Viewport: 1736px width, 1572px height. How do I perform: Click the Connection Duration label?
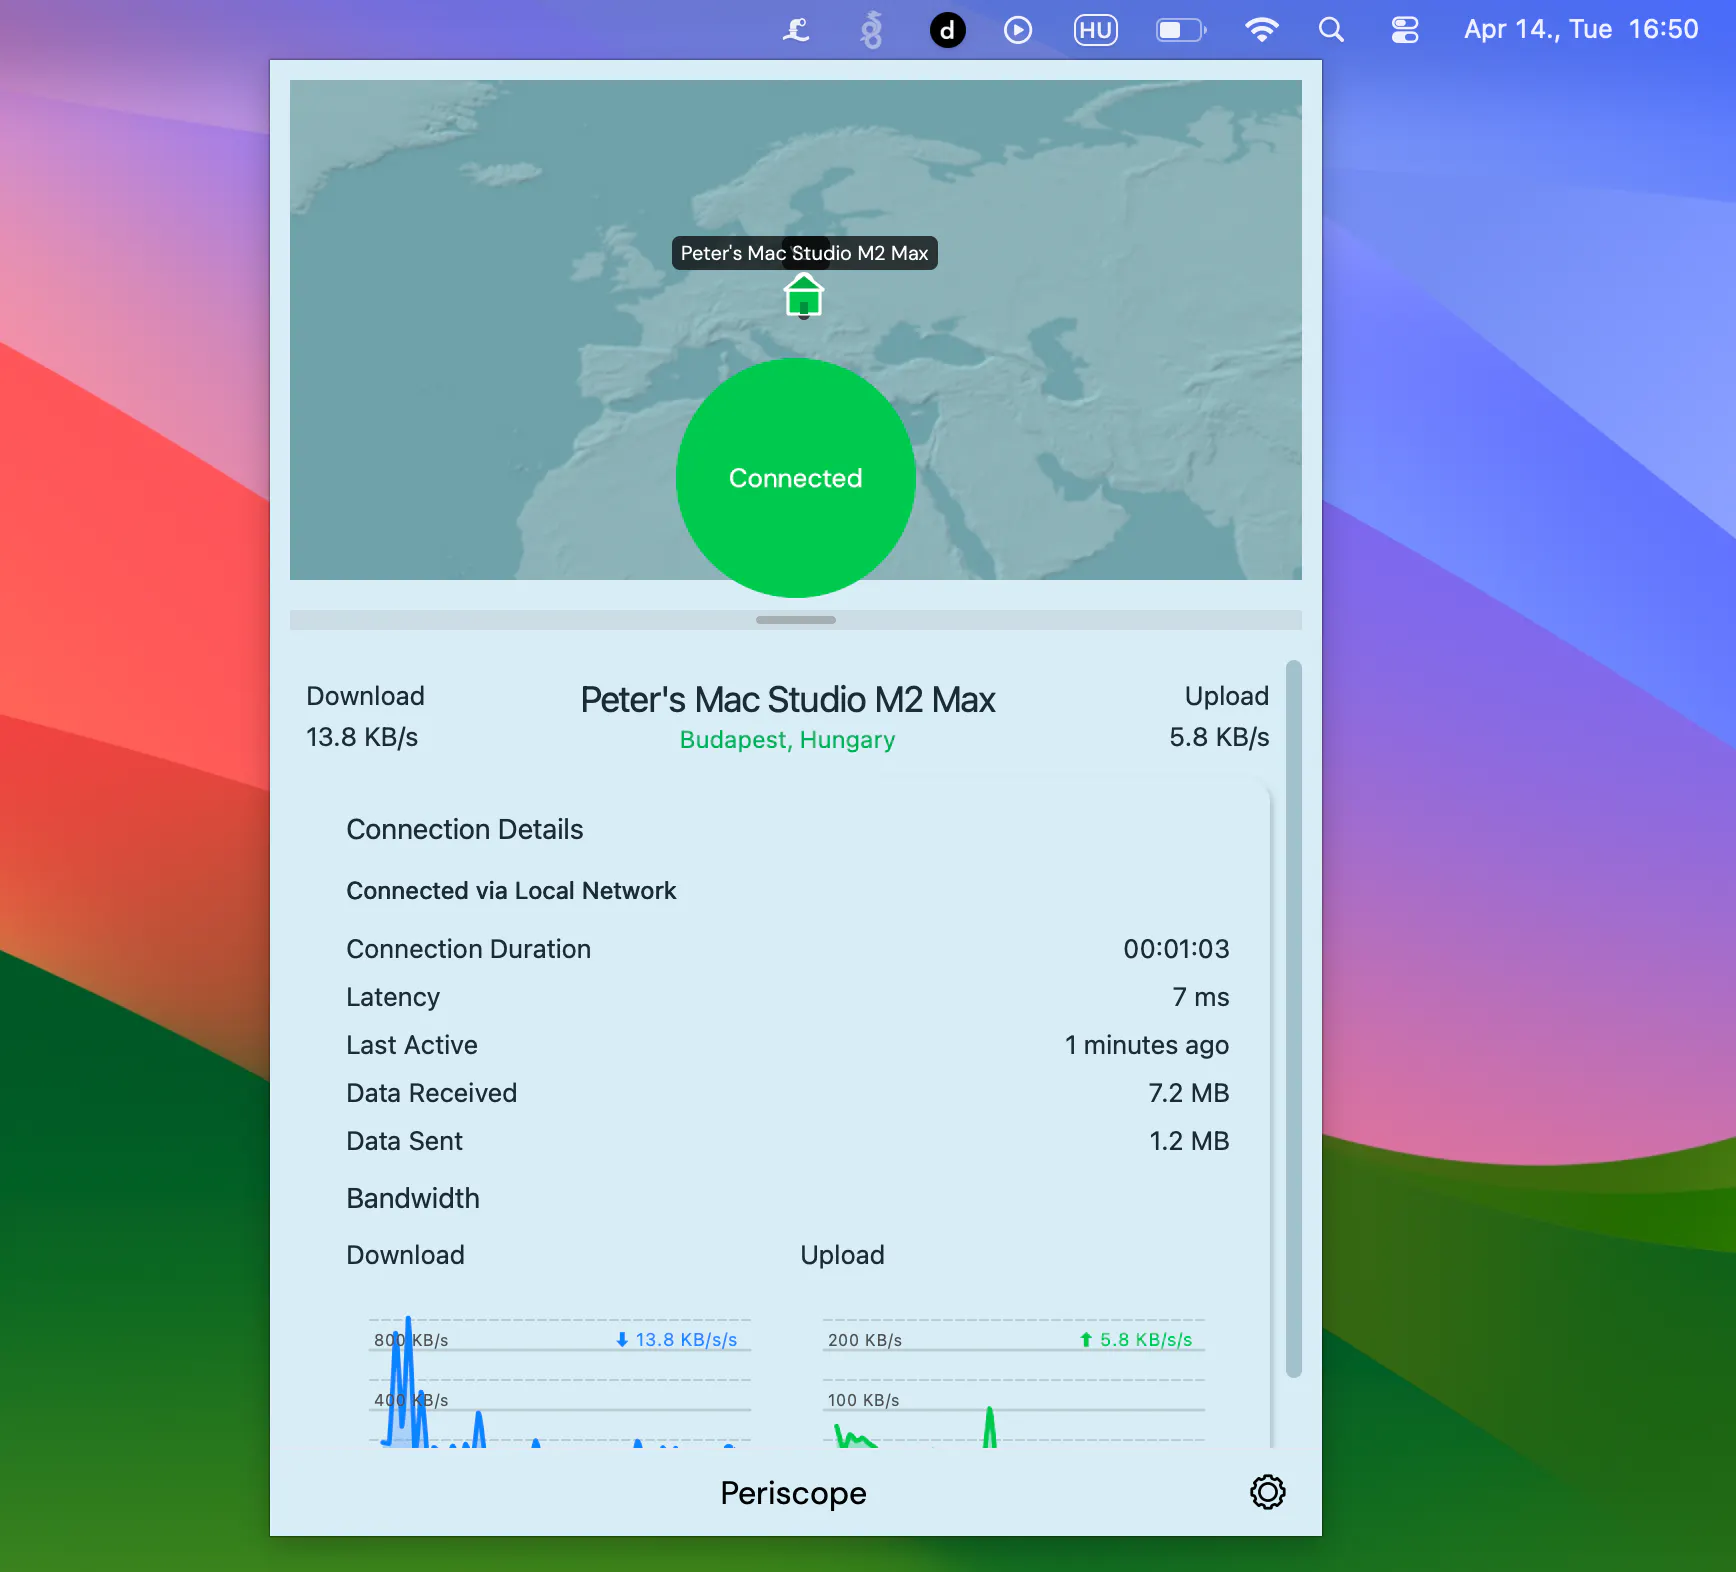point(469,949)
